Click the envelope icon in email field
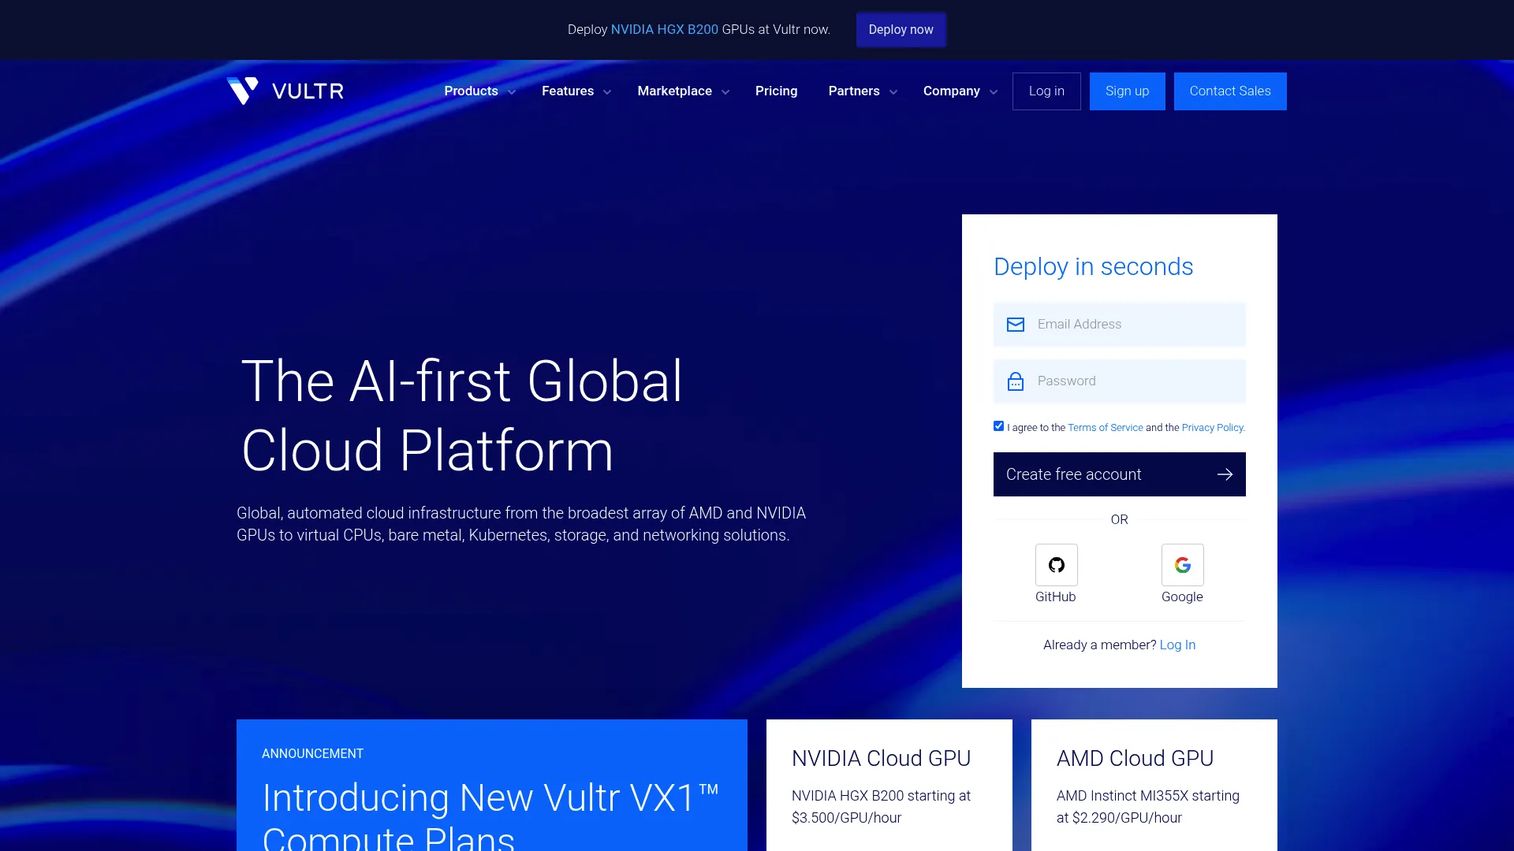This screenshot has width=1514, height=851. point(1015,324)
